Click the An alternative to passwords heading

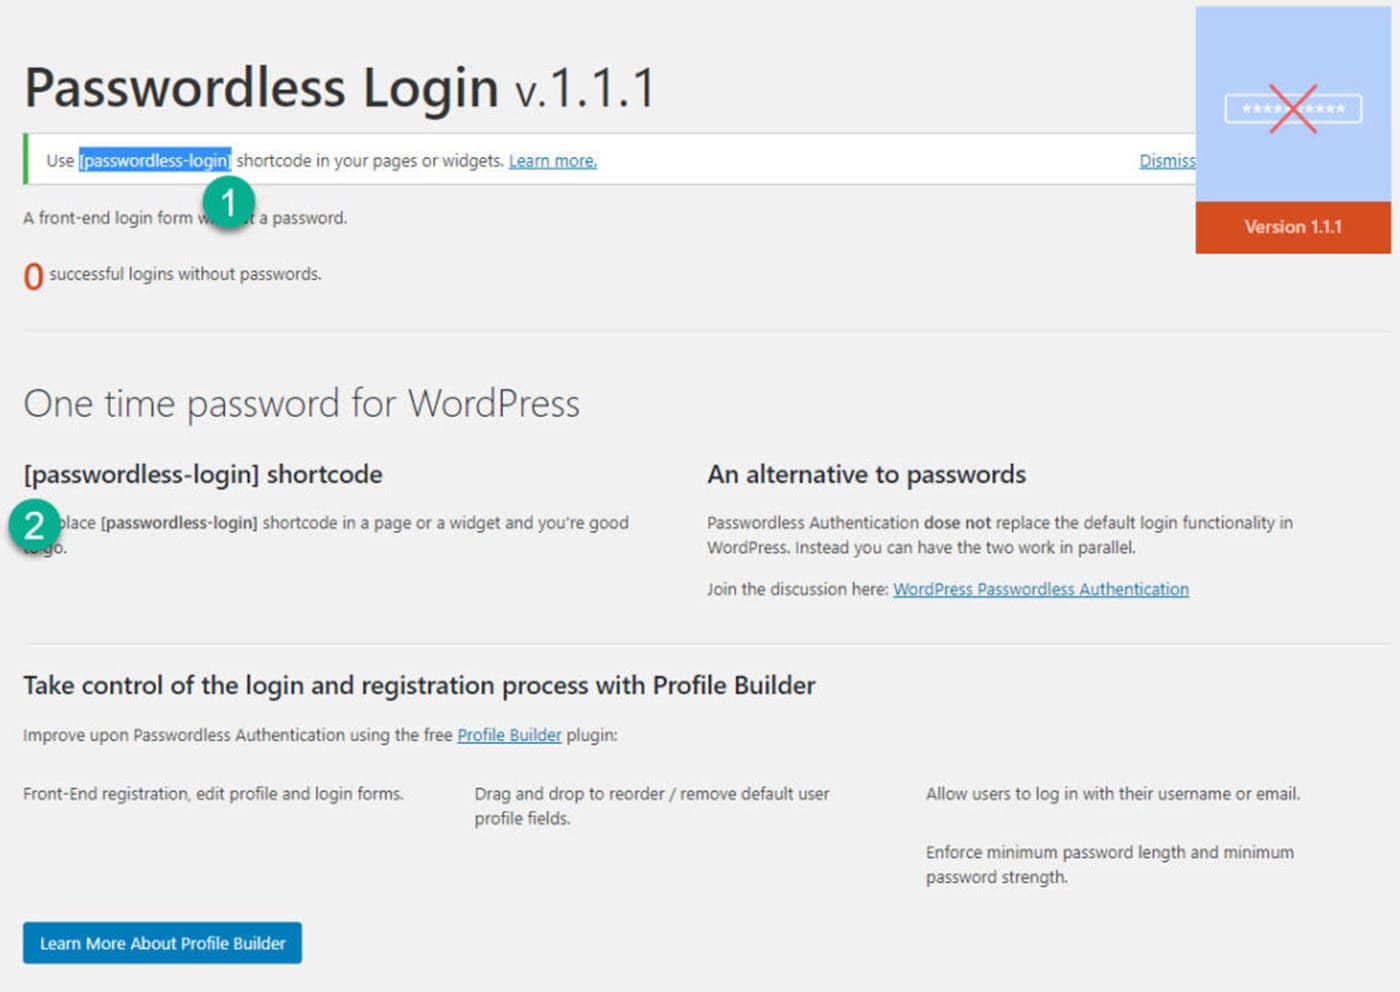(866, 474)
